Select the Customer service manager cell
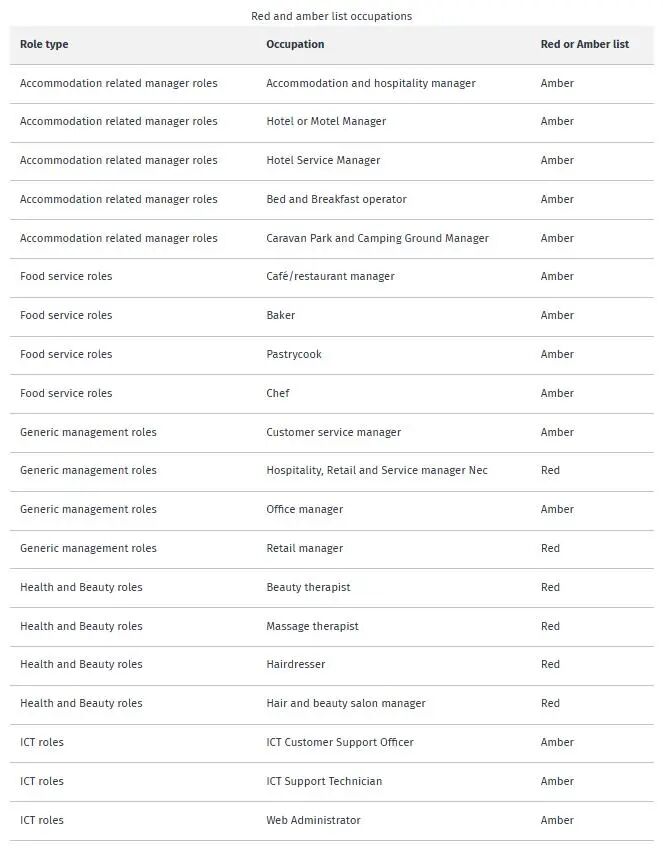This screenshot has width=663, height=851. click(333, 432)
